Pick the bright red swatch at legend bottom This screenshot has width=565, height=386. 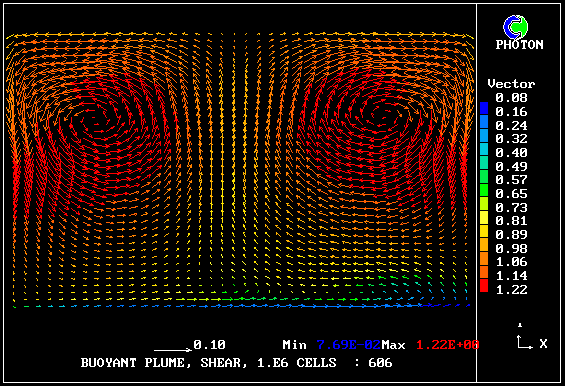484,285
